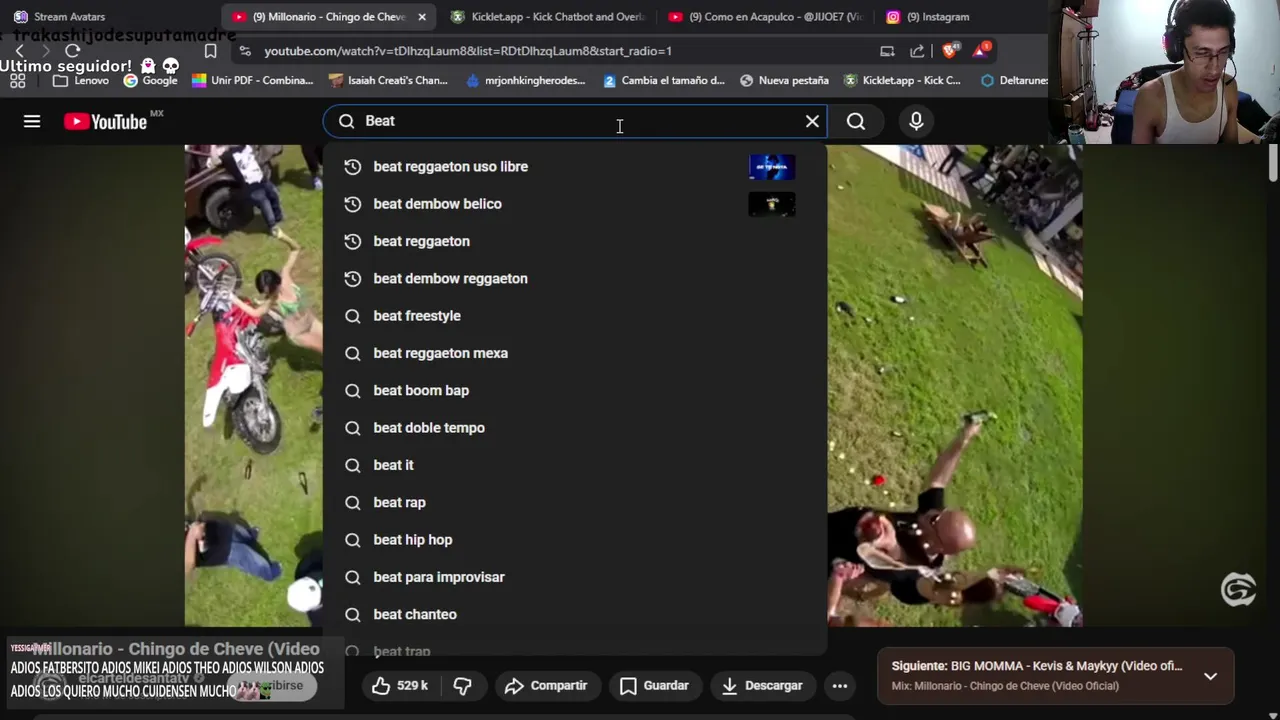Select "beat doble tempo" suggestion
The height and width of the screenshot is (720, 1280).
click(575, 428)
